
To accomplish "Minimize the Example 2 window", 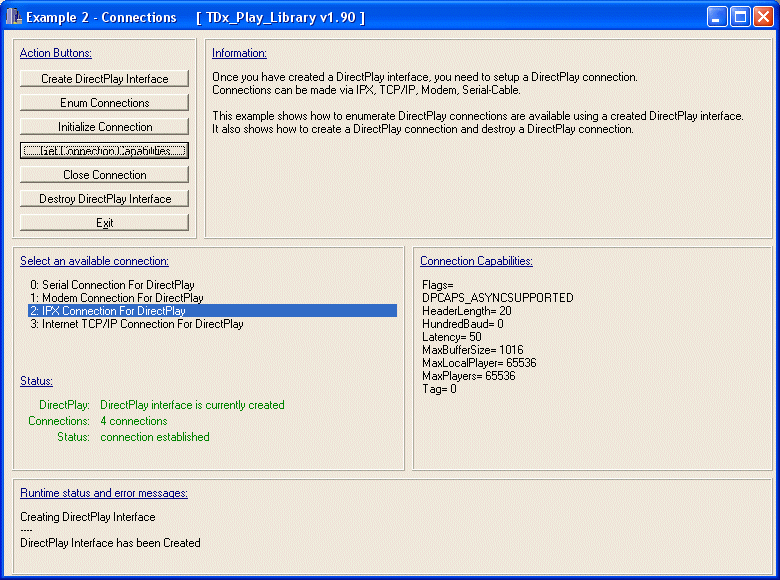I will pos(717,17).
